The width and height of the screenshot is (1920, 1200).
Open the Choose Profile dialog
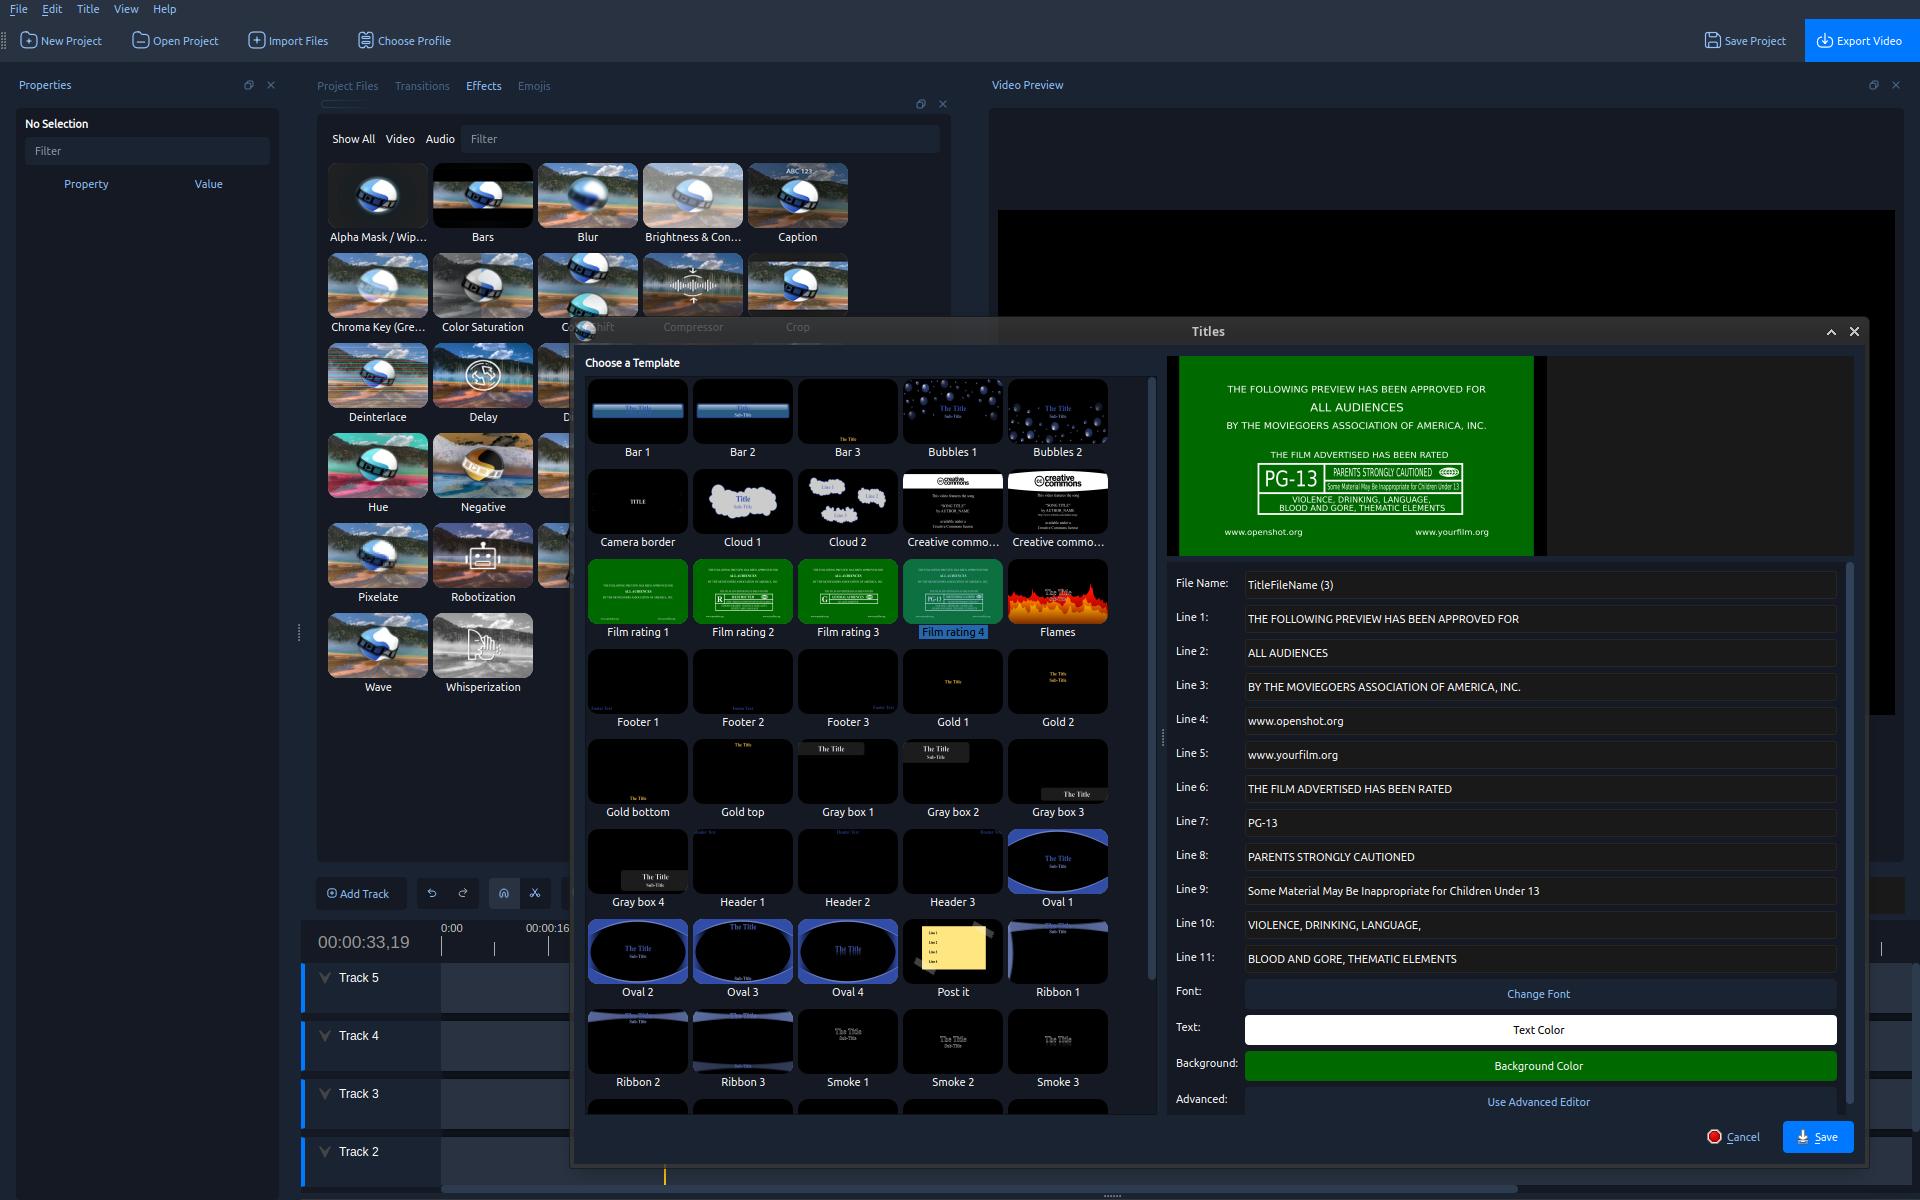click(404, 41)
